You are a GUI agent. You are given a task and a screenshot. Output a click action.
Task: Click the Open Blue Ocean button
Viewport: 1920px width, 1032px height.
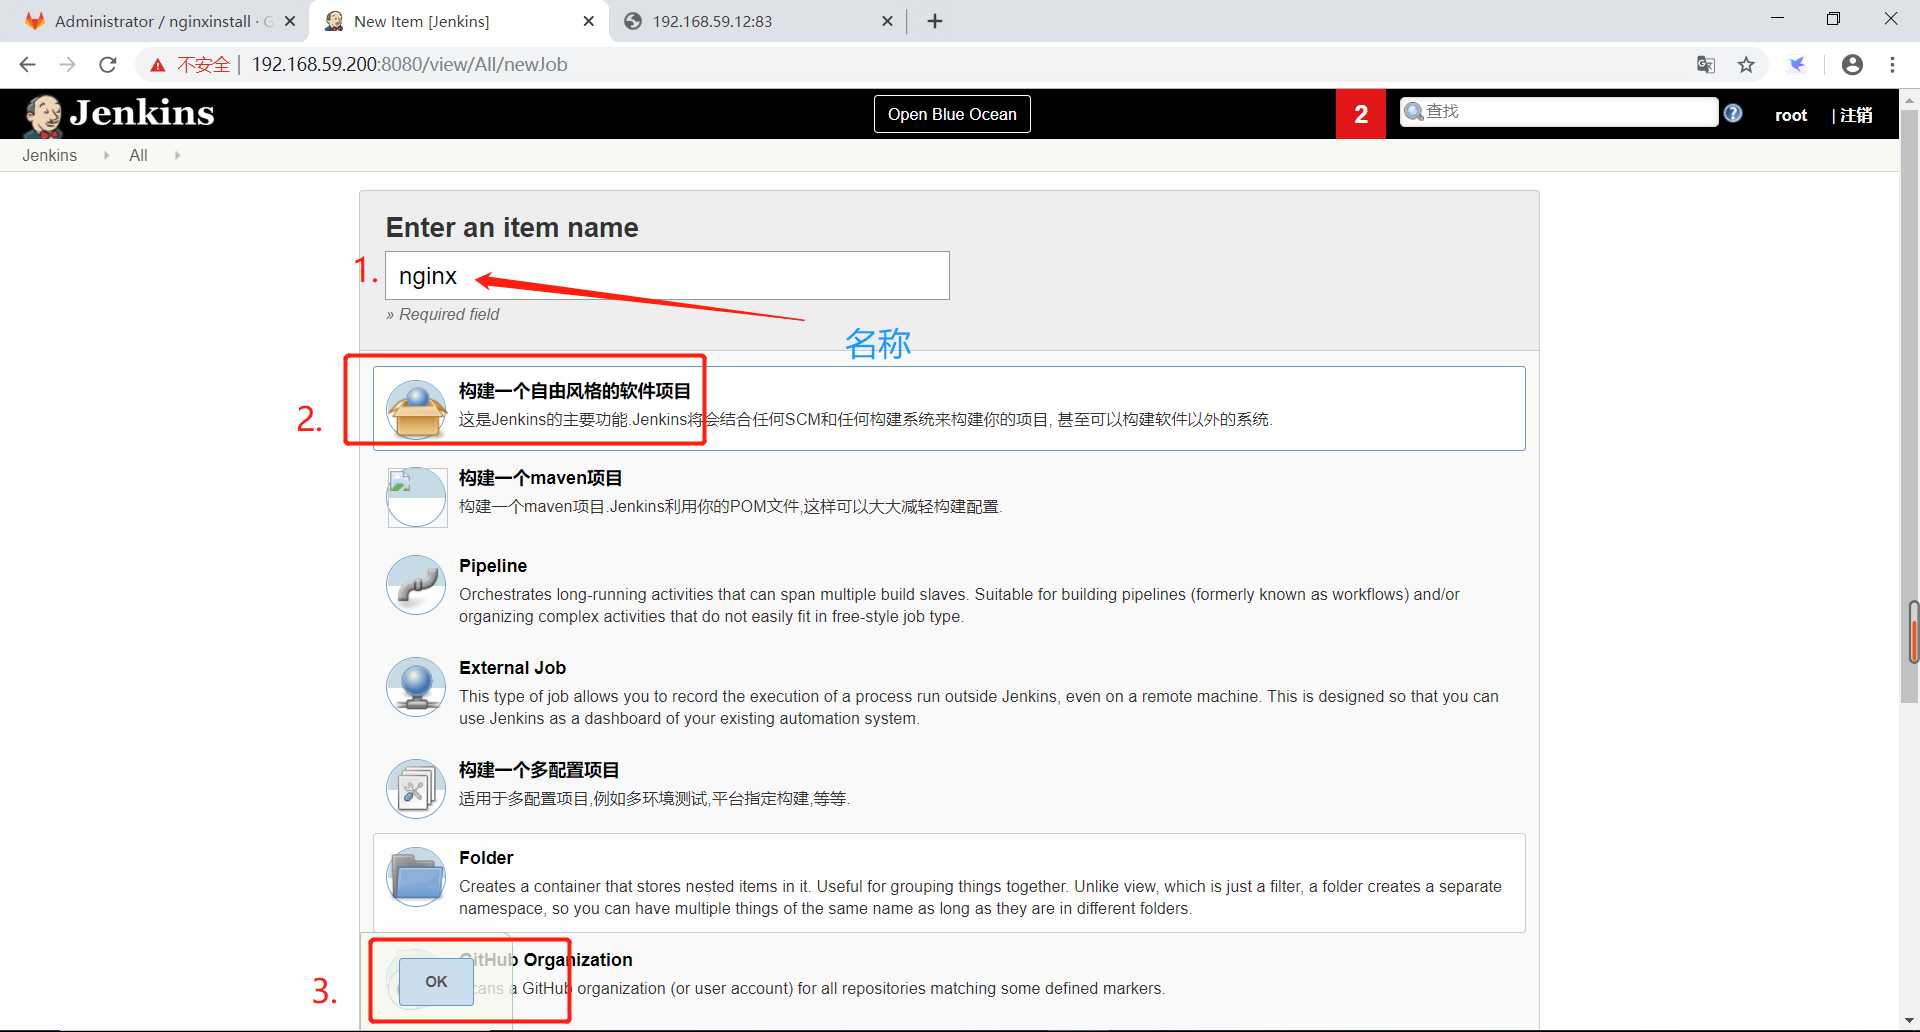click(952, 114)
